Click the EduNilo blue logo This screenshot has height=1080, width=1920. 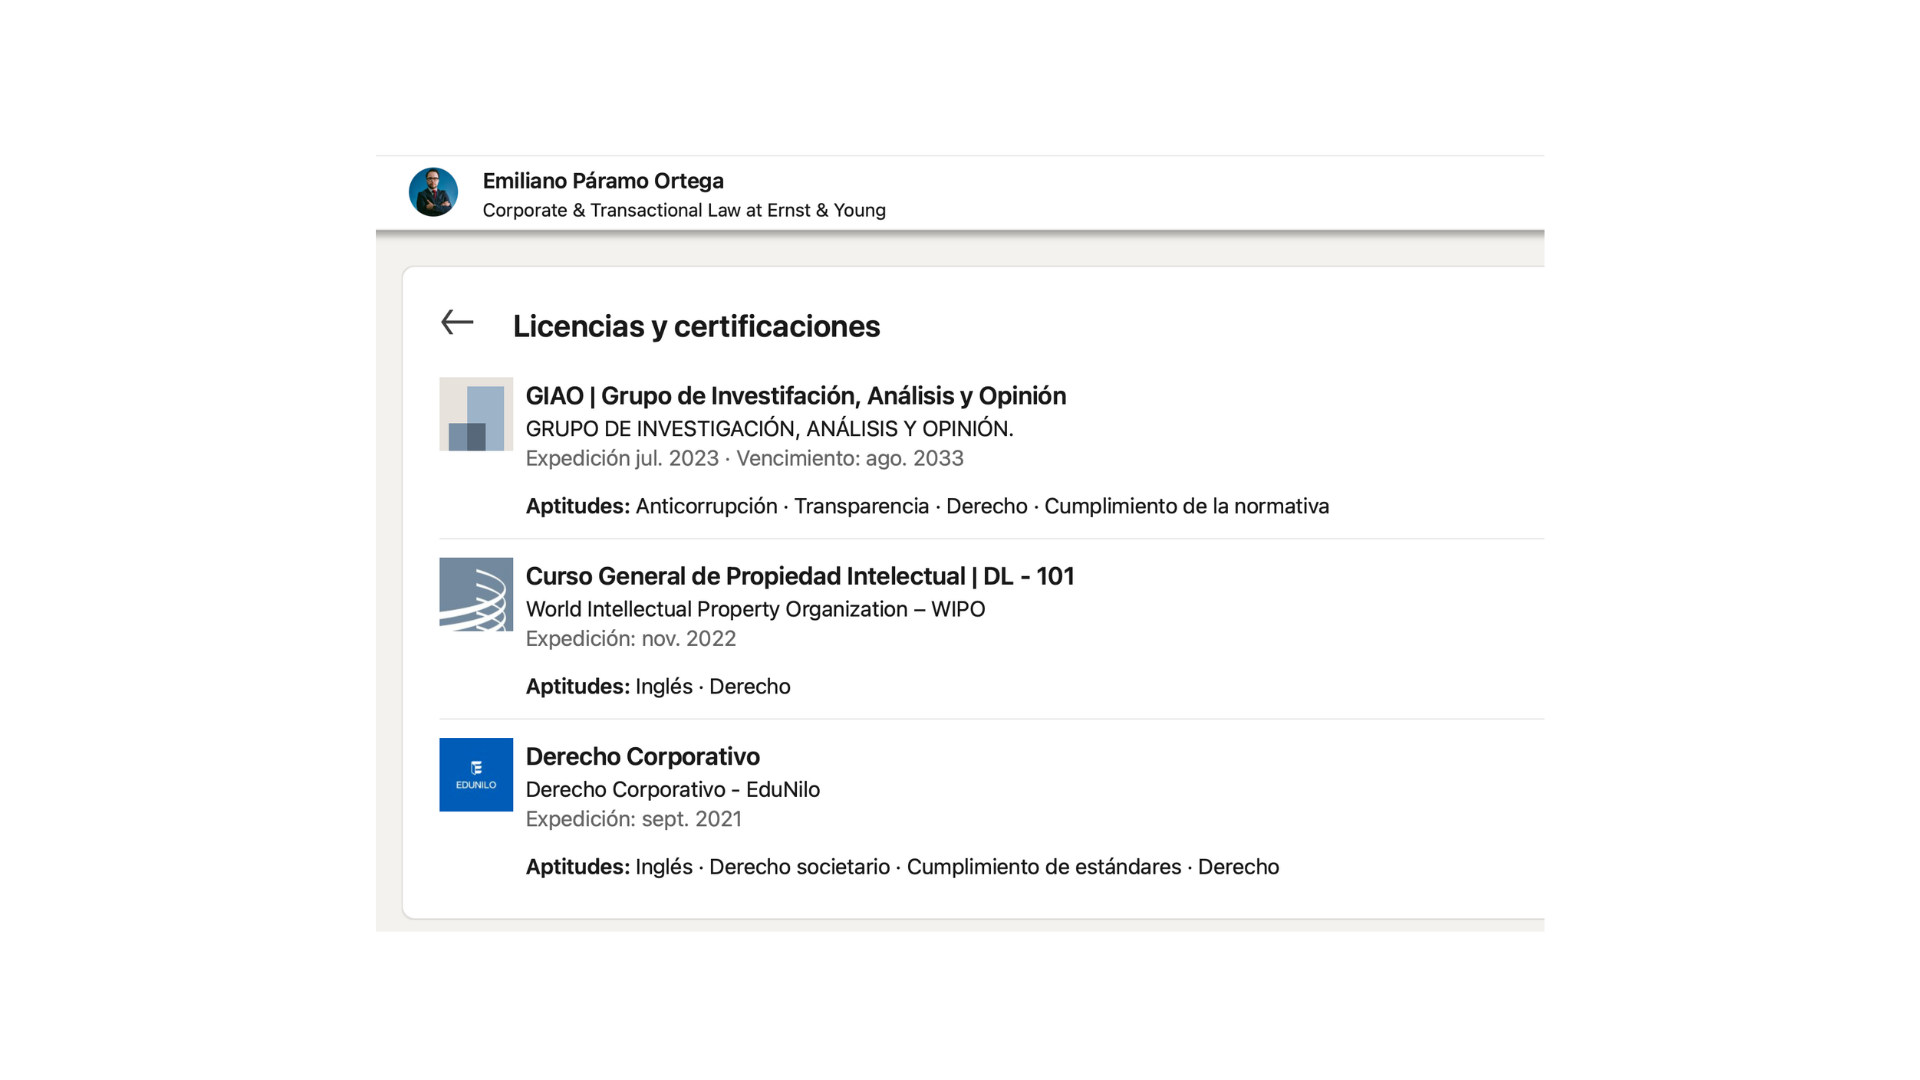[x=476, y=775]
